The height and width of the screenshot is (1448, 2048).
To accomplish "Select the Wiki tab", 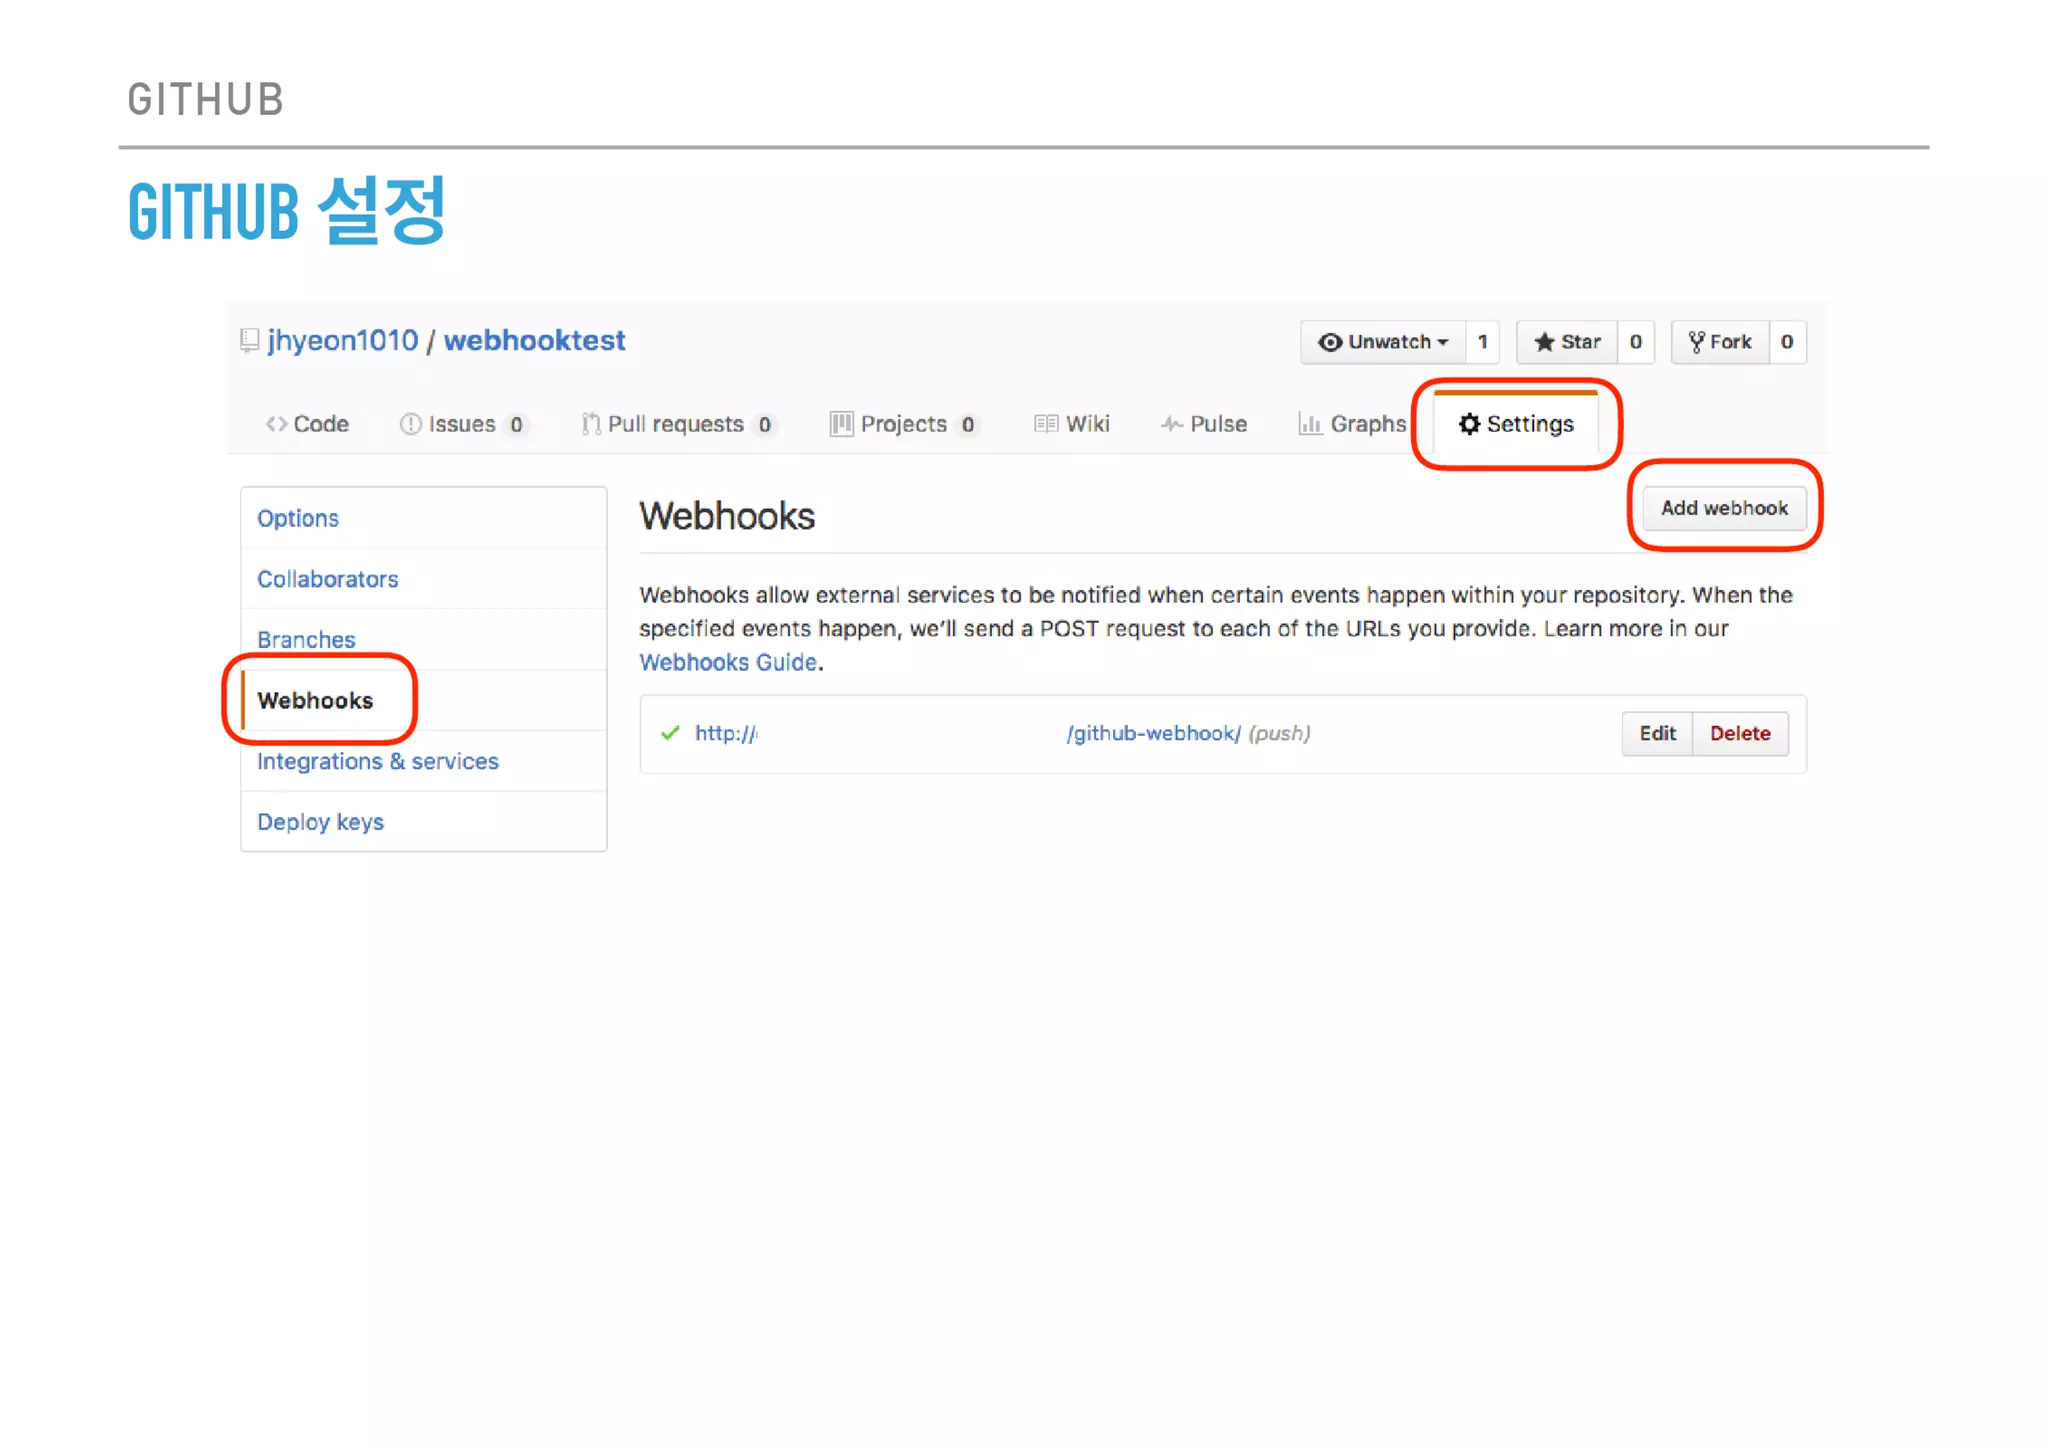I will coord(1072,424).
